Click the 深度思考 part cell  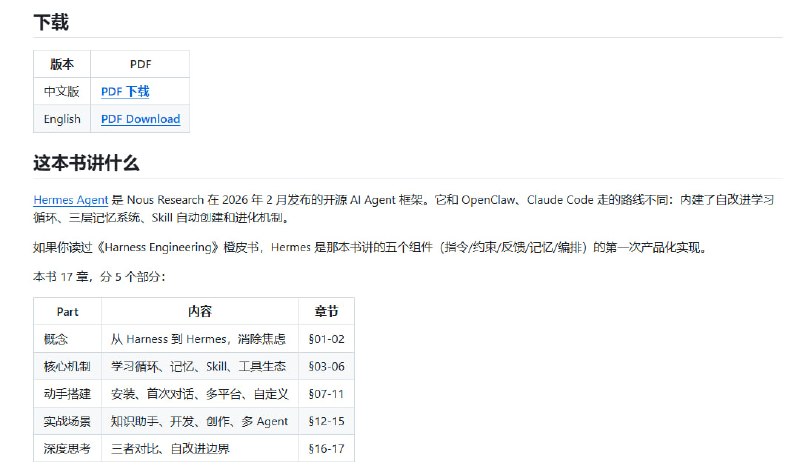[x=67, y=449]
